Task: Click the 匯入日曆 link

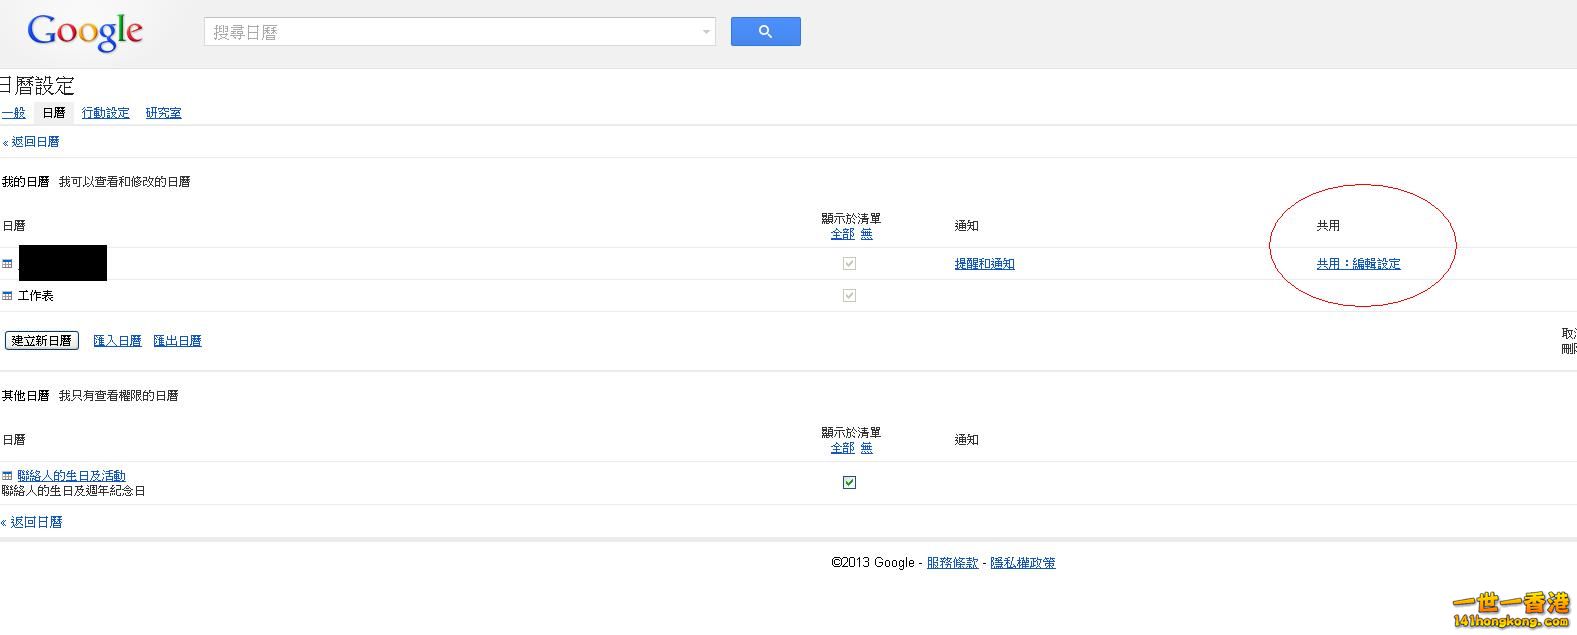Action: [117, 341]
